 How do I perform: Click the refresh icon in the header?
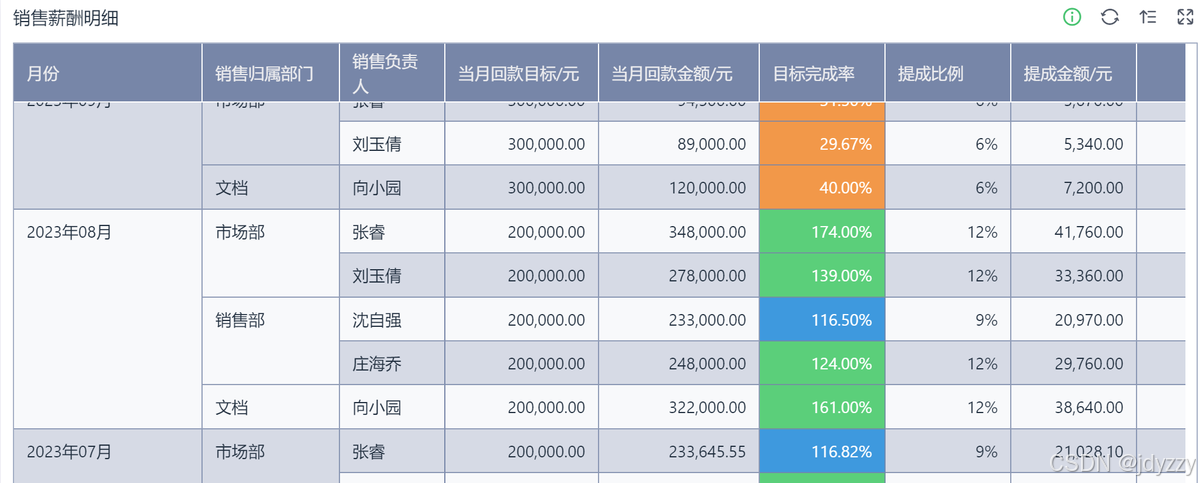point(1110,17)
